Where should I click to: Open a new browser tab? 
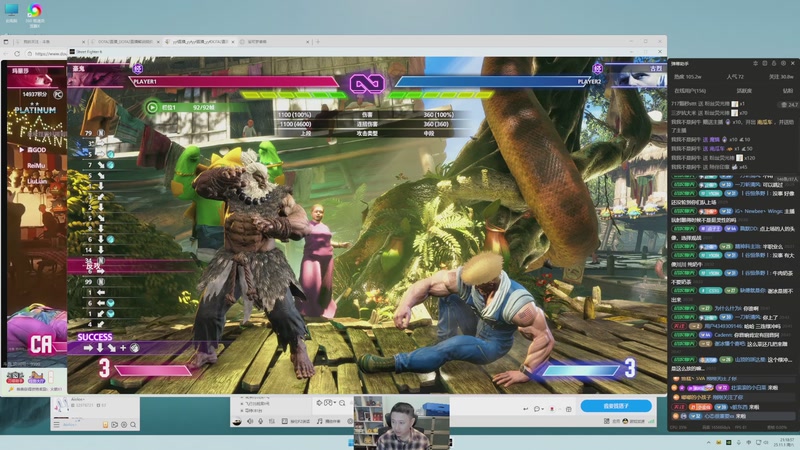coord(318,42)
